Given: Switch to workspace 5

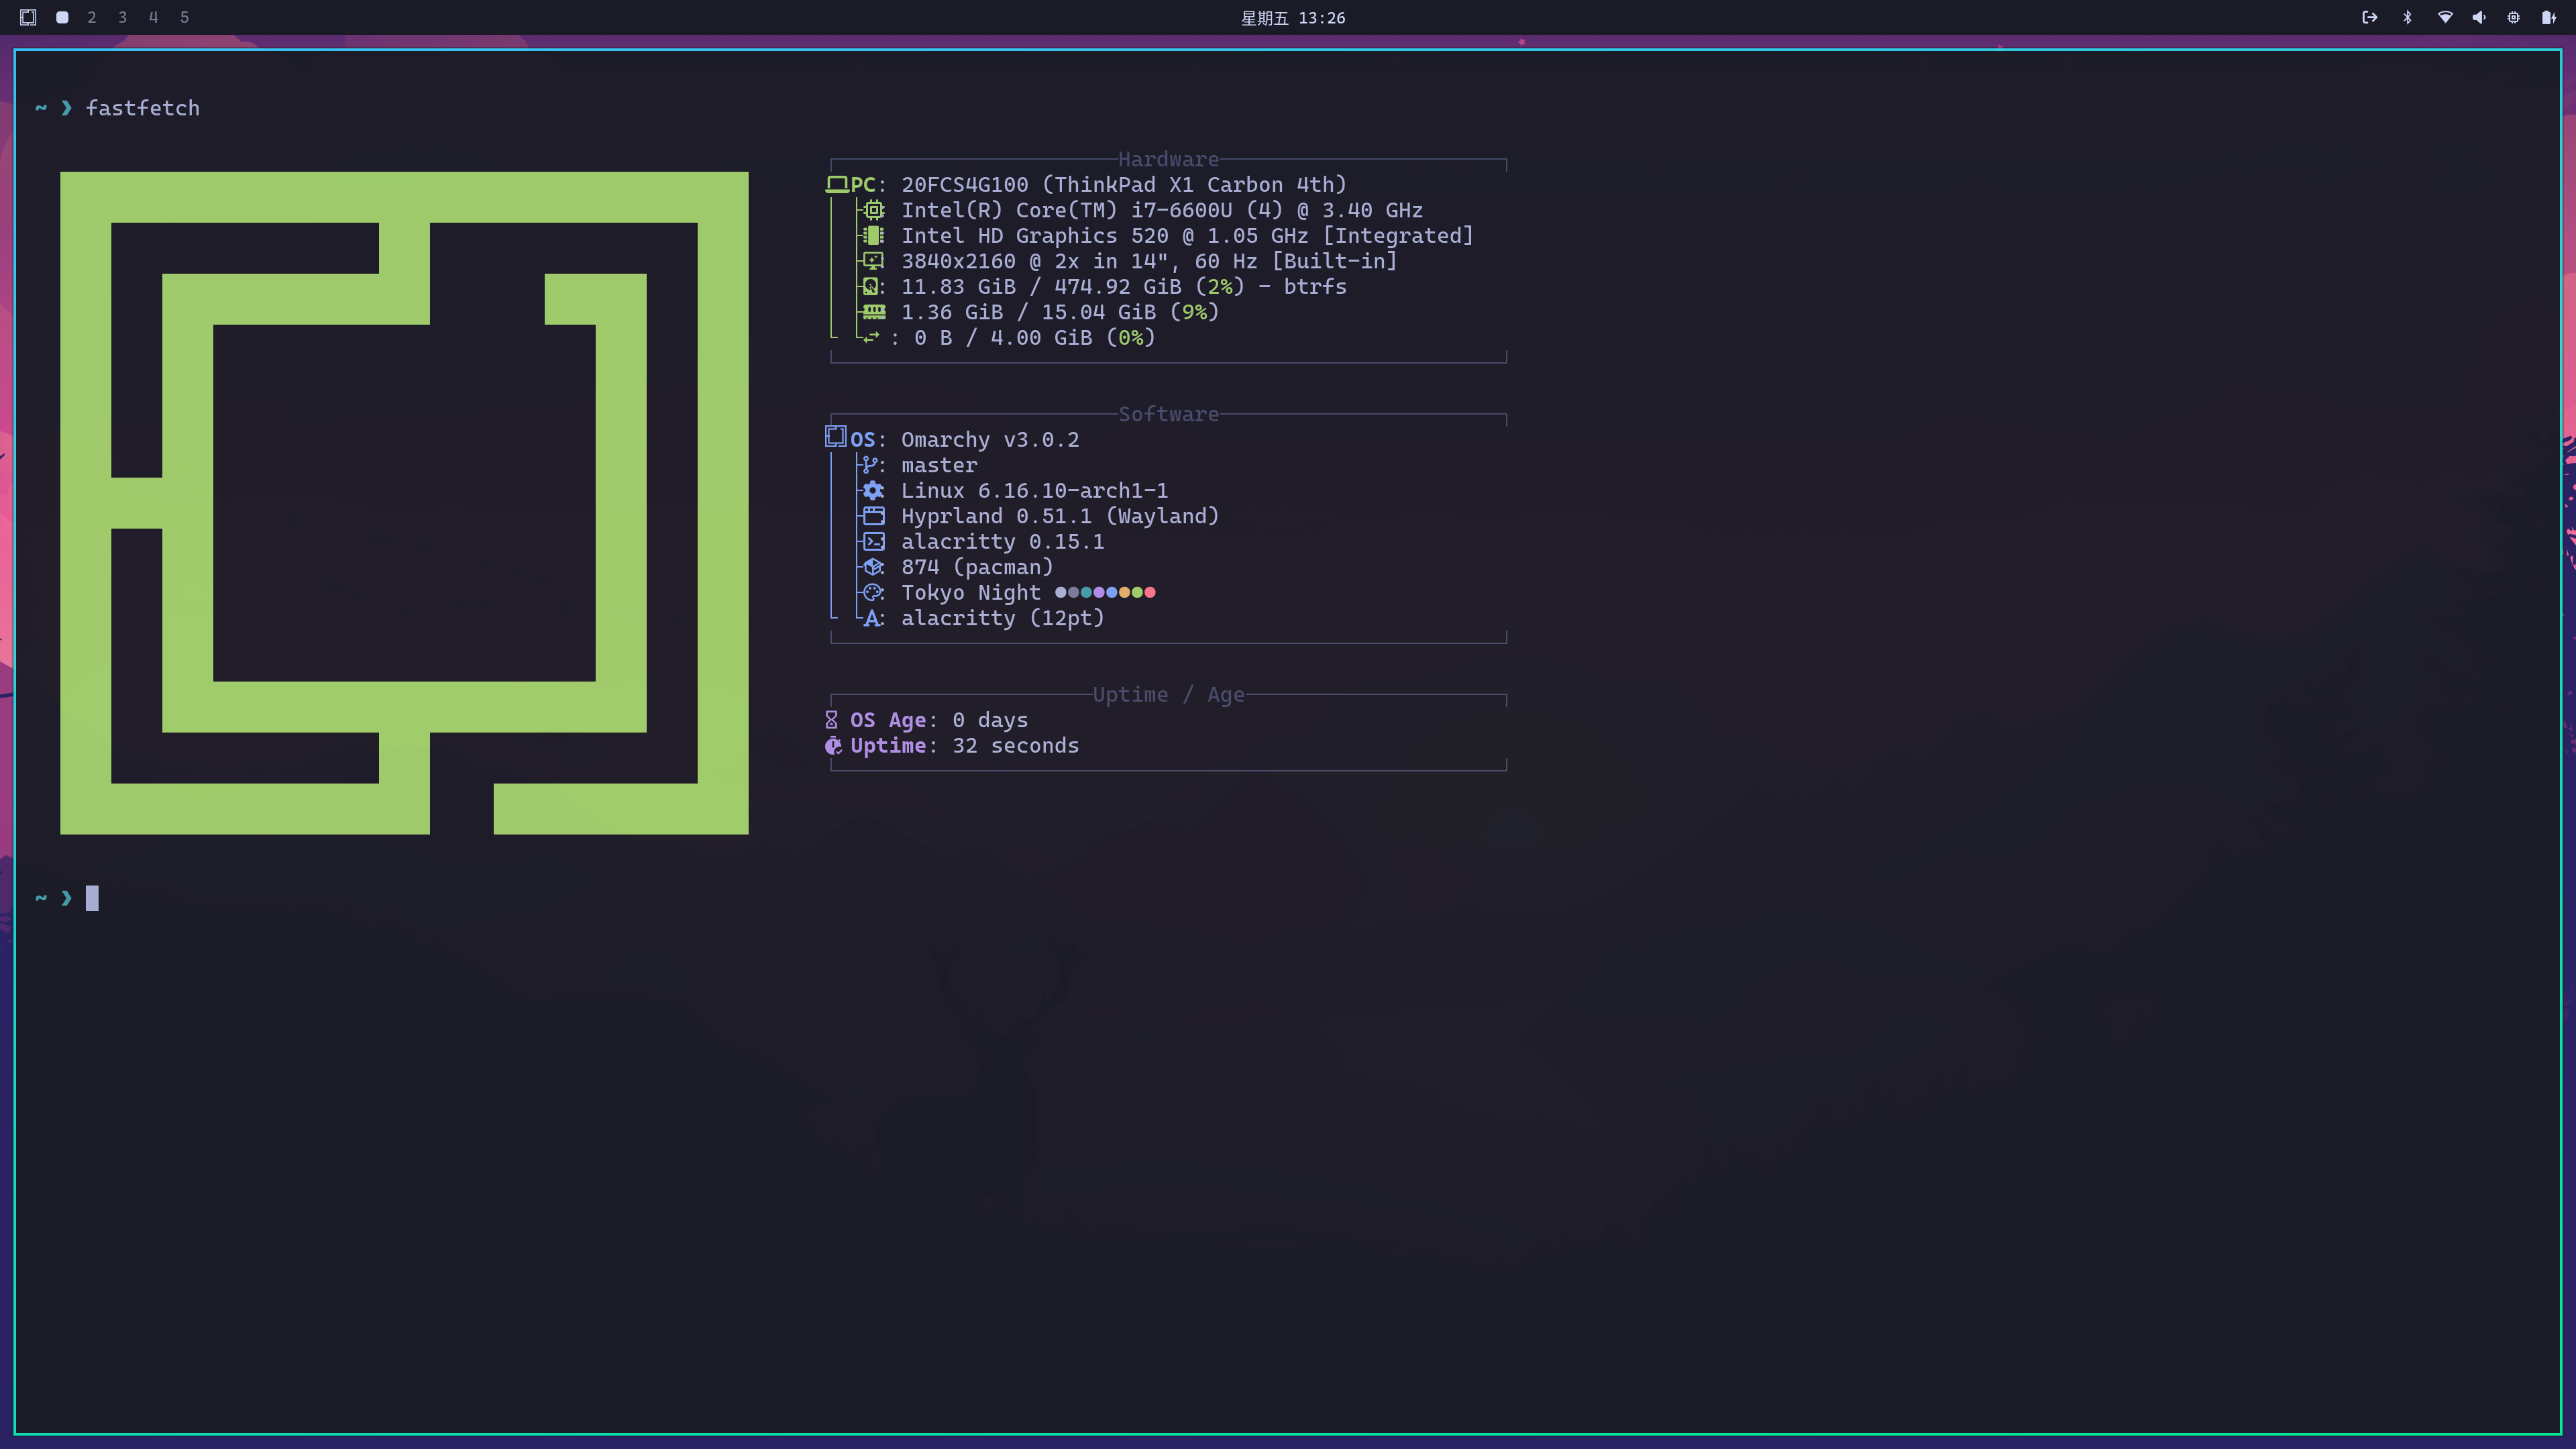Looking at the screenshot, I should click(184, 17).
